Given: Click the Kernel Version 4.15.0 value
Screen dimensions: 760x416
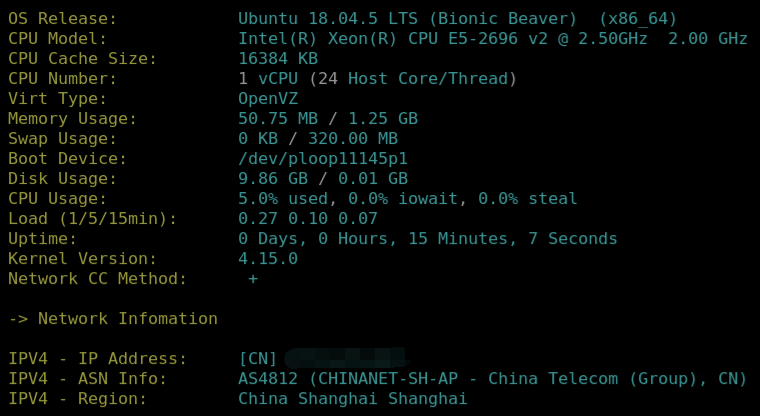Looking at the screenshot, I should pos(267,258).
